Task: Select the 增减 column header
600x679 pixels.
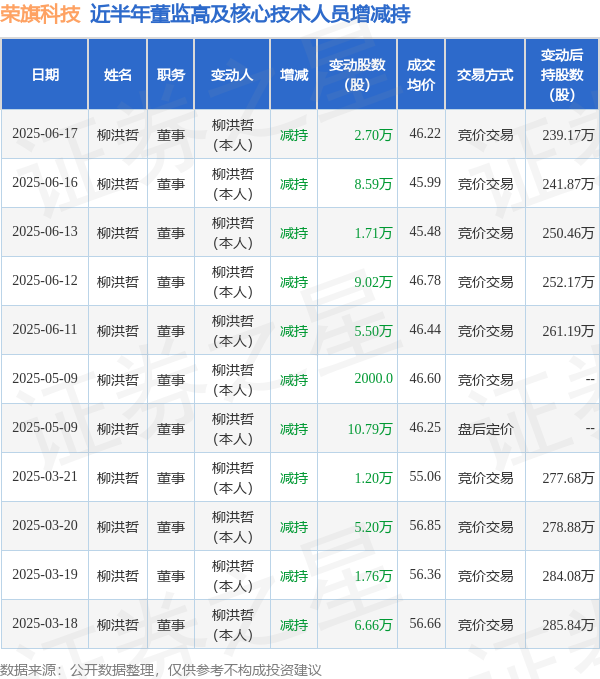Action: click(294, 74)
